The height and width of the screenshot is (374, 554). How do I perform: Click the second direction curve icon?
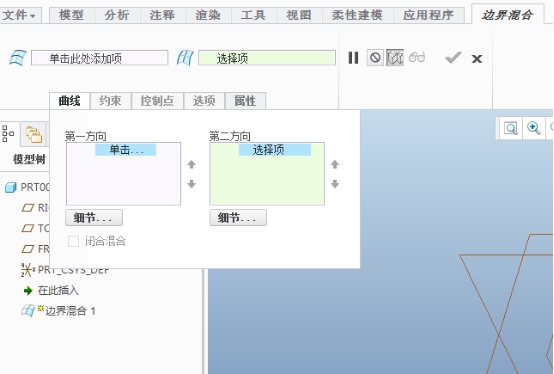185,58
